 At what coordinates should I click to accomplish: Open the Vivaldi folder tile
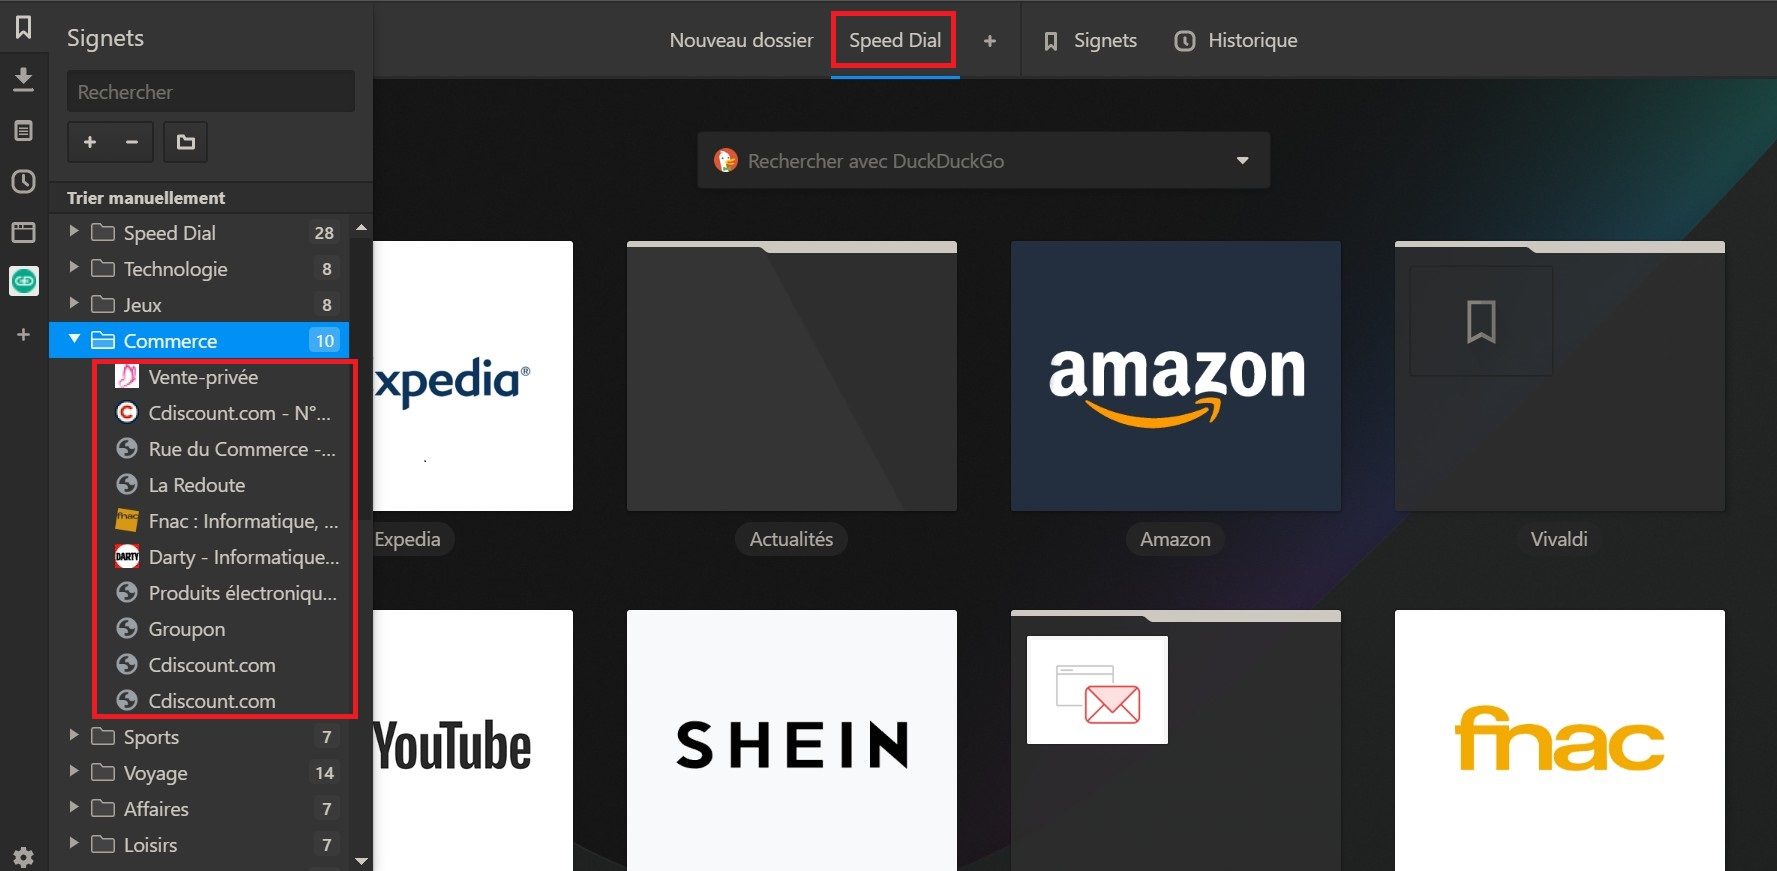(x=1560, y=376)
